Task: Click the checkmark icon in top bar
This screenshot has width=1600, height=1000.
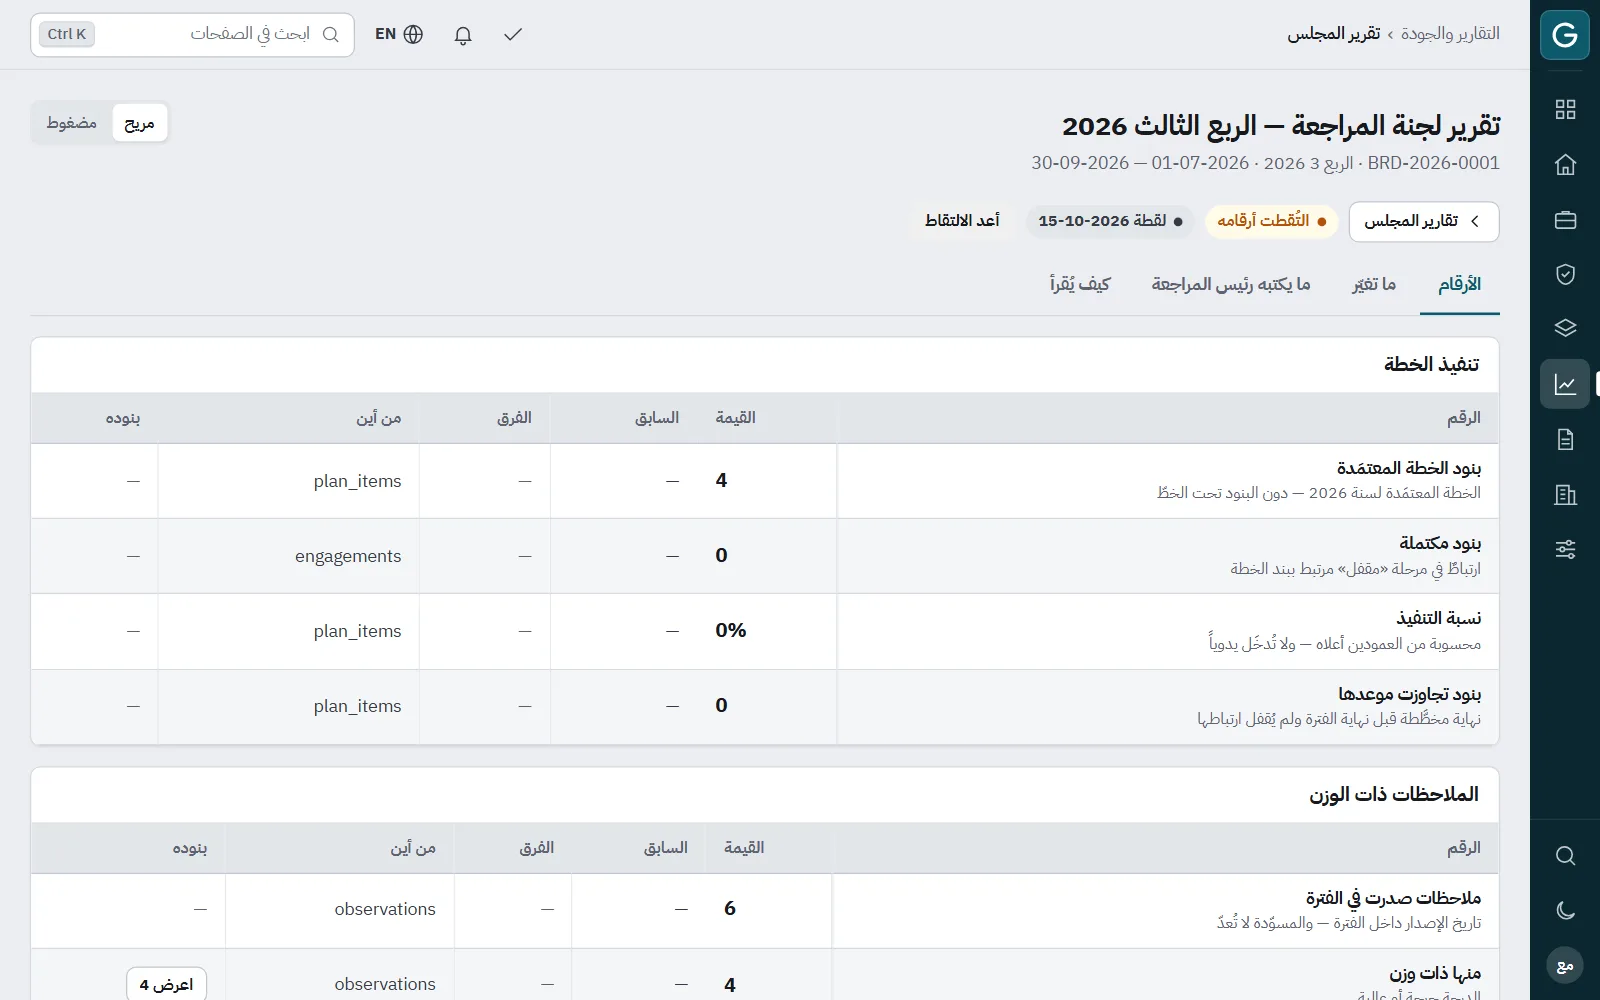Action: click(x=513, y=35)
